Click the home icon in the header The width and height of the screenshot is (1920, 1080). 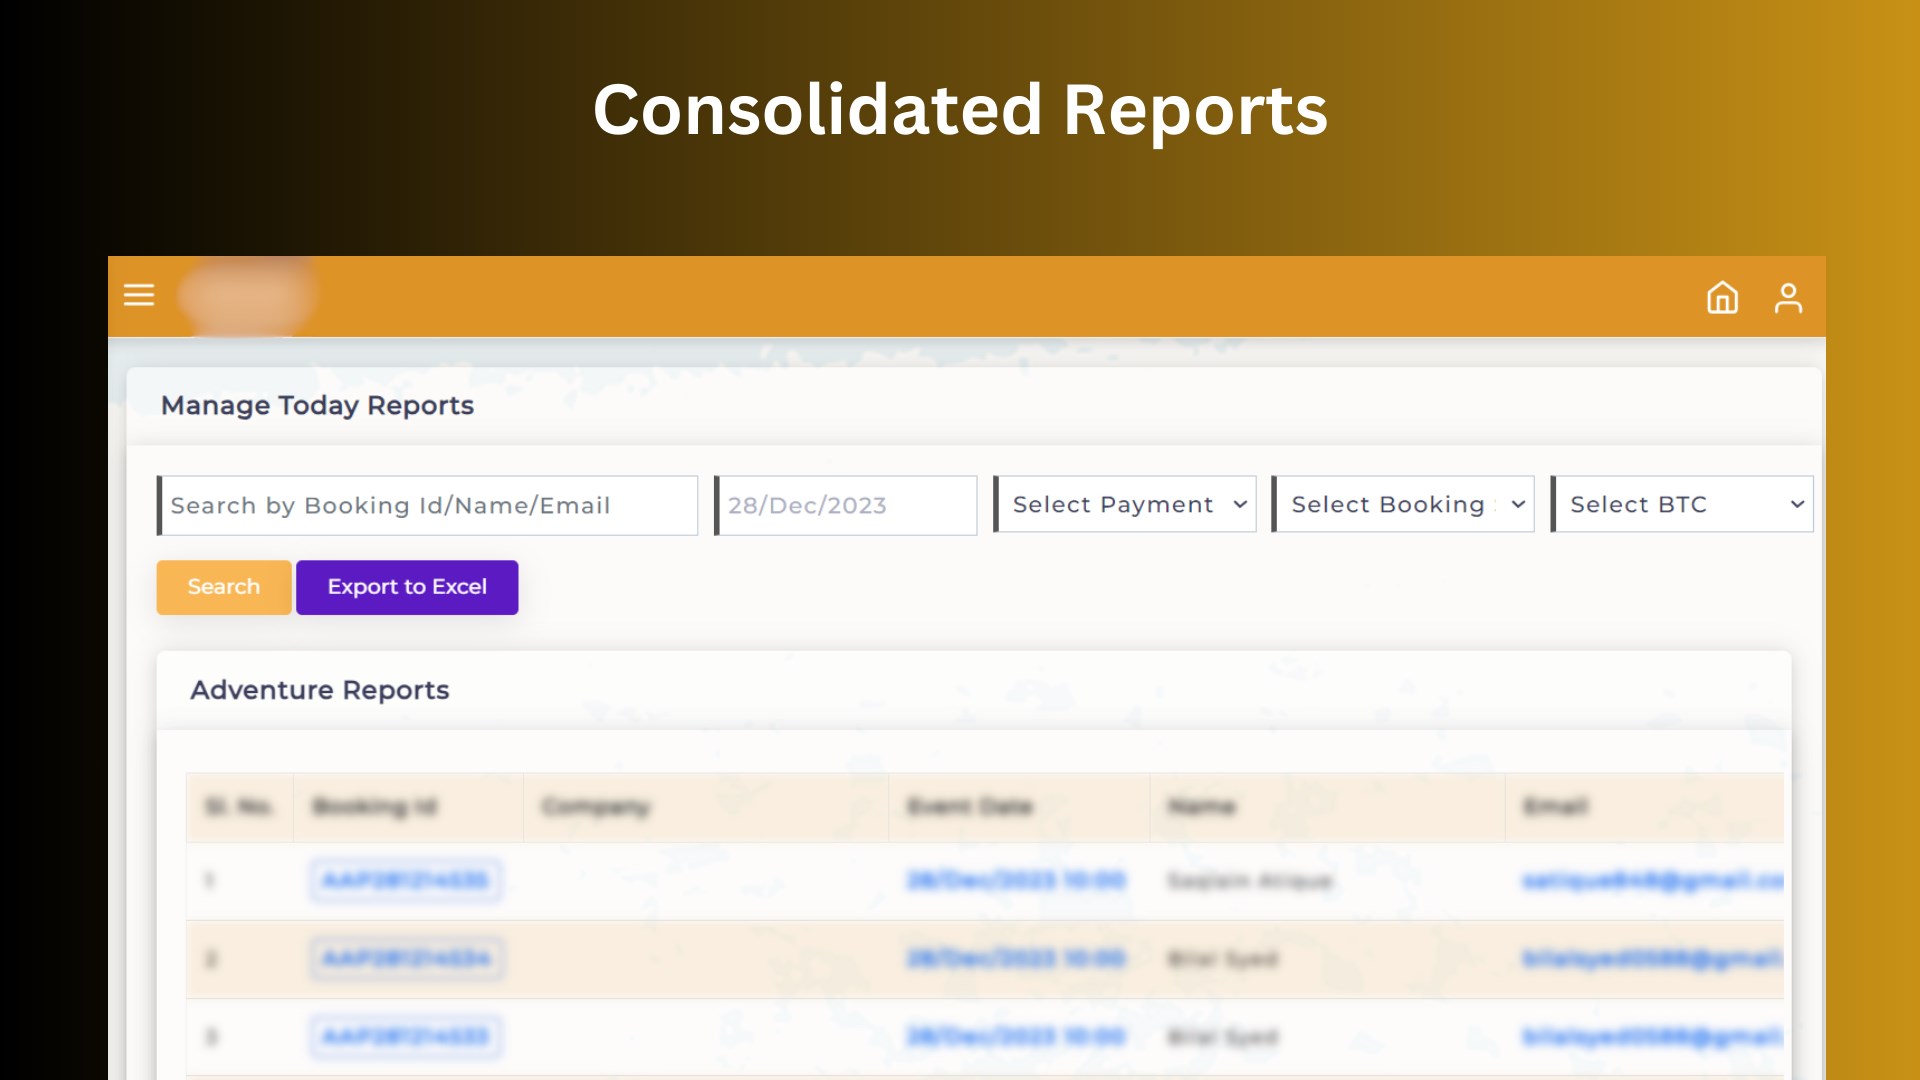(1723, 297)
